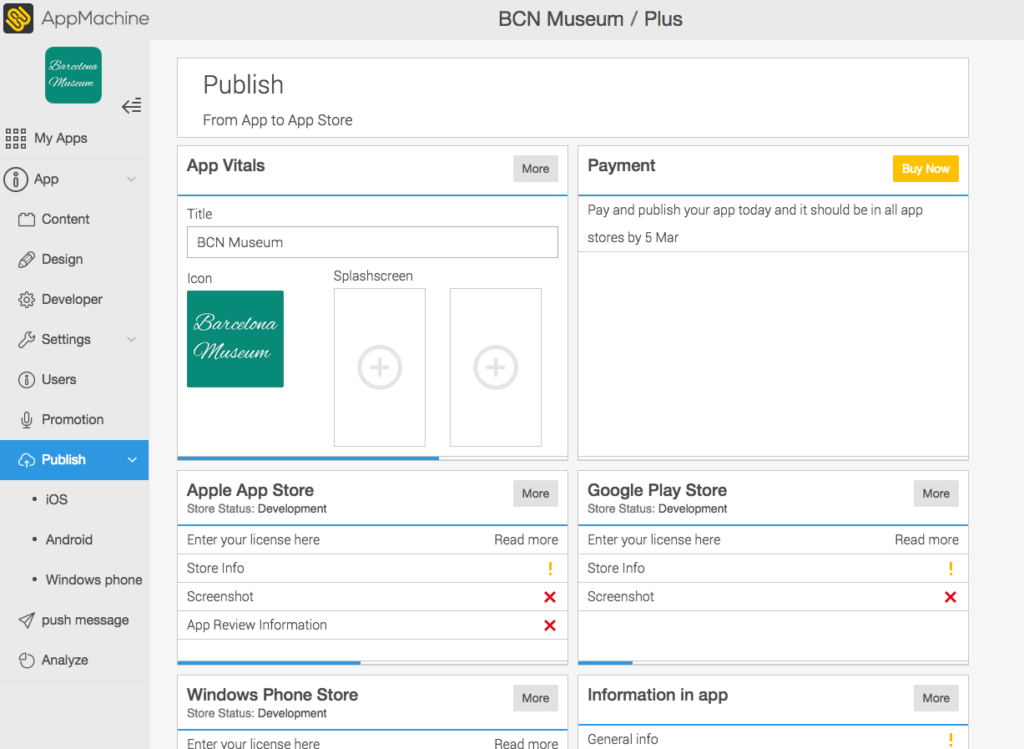Click the Google Play Store progress bar
Viewport: 1024px width, 749px height.
click(773, 663)
